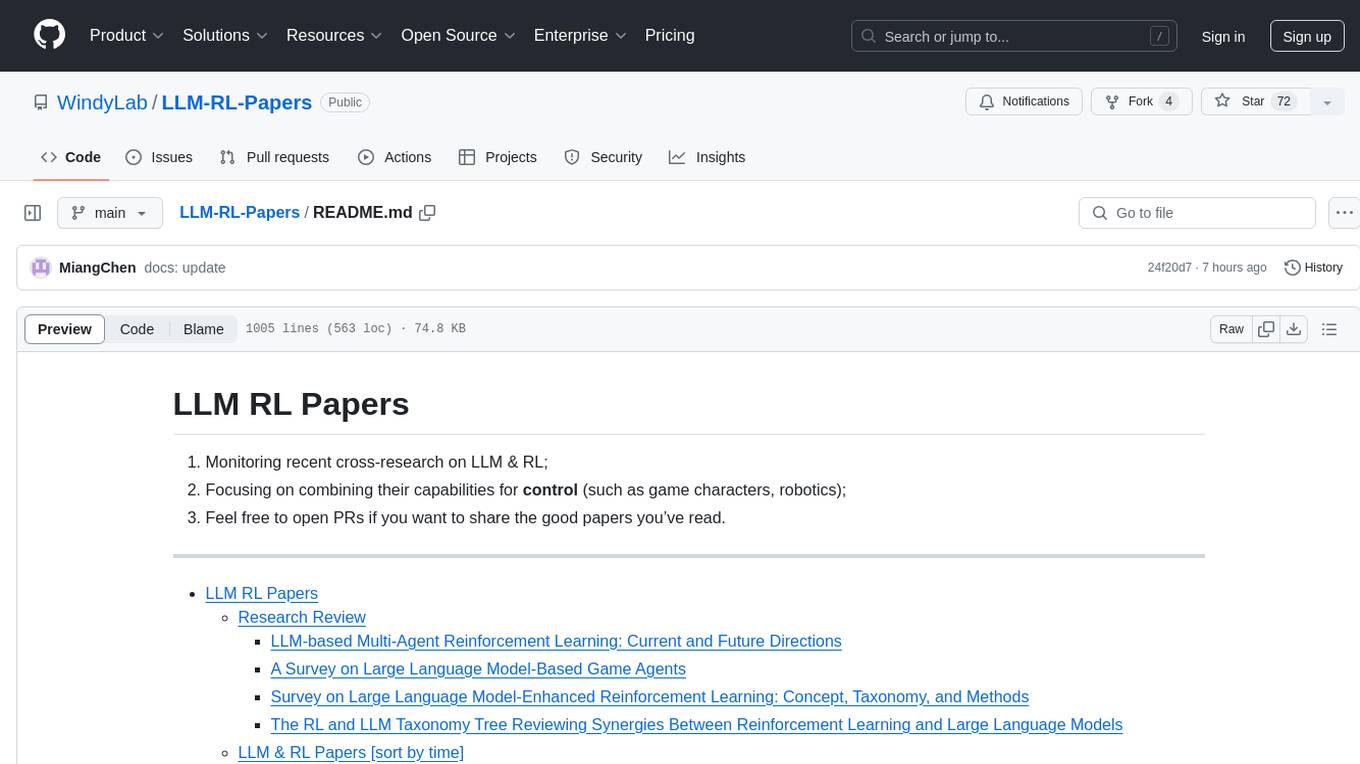Select the Preview view
The height and width of the screenshot is (764, 1360).
(x=65, y=329)
